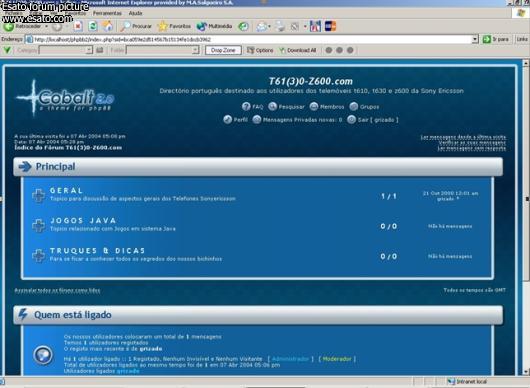Open Procurar search tool
The width and height of the screenshot is (530, 388).
point(136,26)
